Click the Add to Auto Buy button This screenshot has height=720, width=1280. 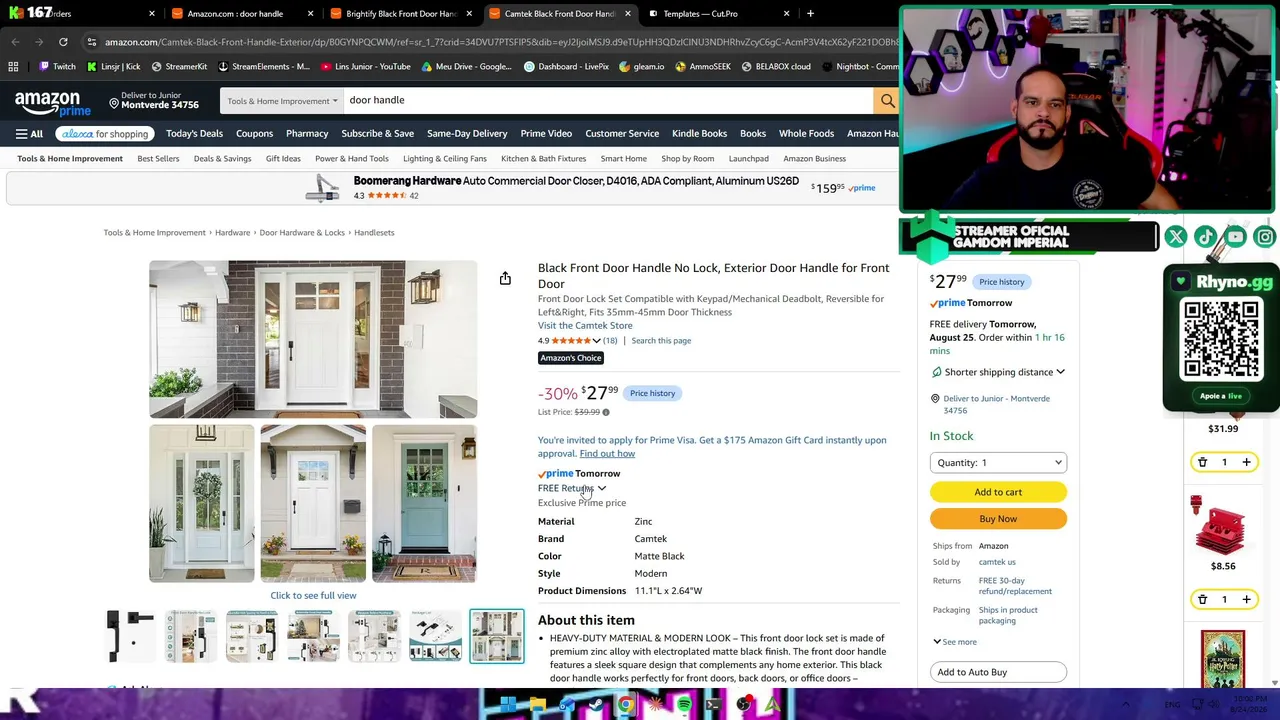[x=998, y=672]
